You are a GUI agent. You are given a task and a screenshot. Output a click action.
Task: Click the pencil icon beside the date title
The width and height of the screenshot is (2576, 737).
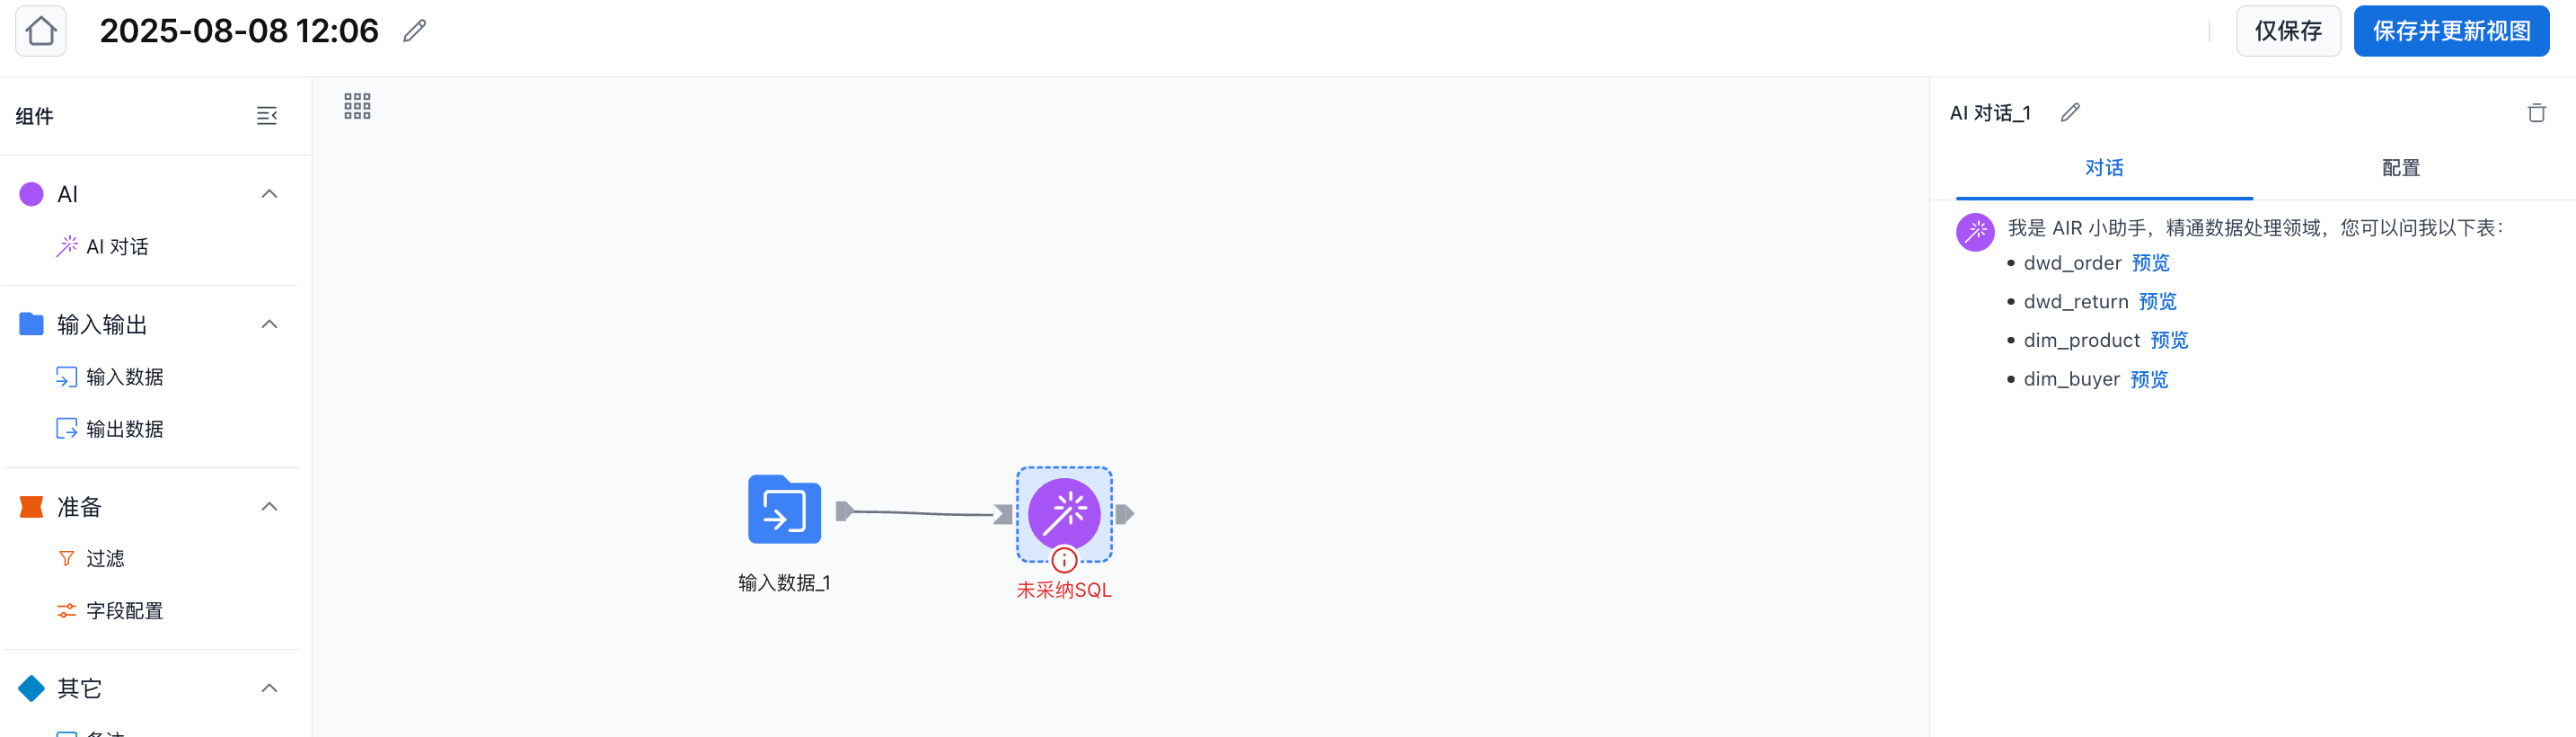coord(414,31)
